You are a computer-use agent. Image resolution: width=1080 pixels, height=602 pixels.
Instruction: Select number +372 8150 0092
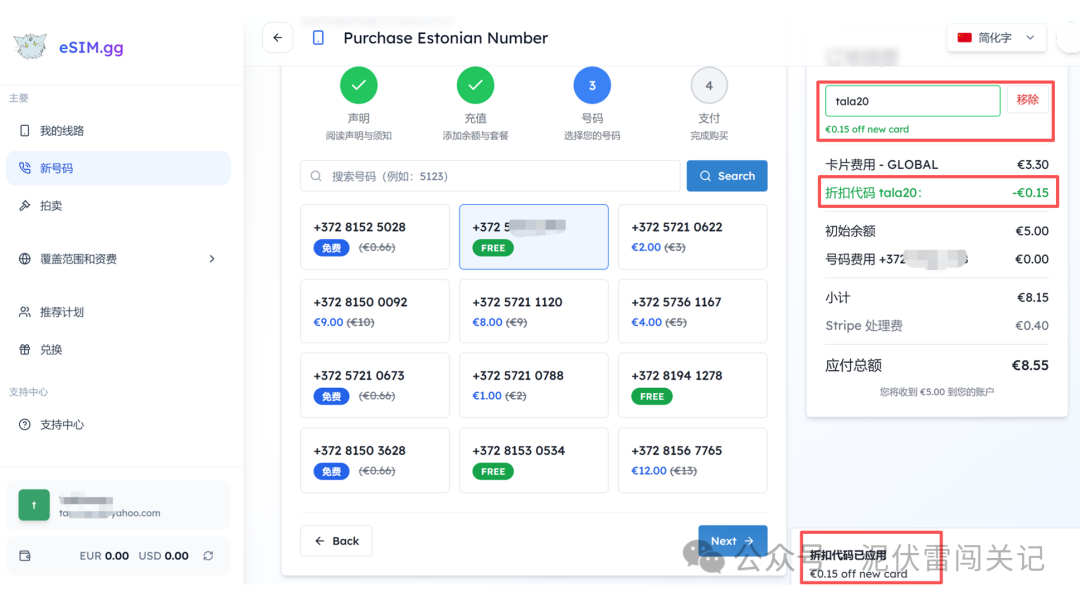[x=375, y=311]
